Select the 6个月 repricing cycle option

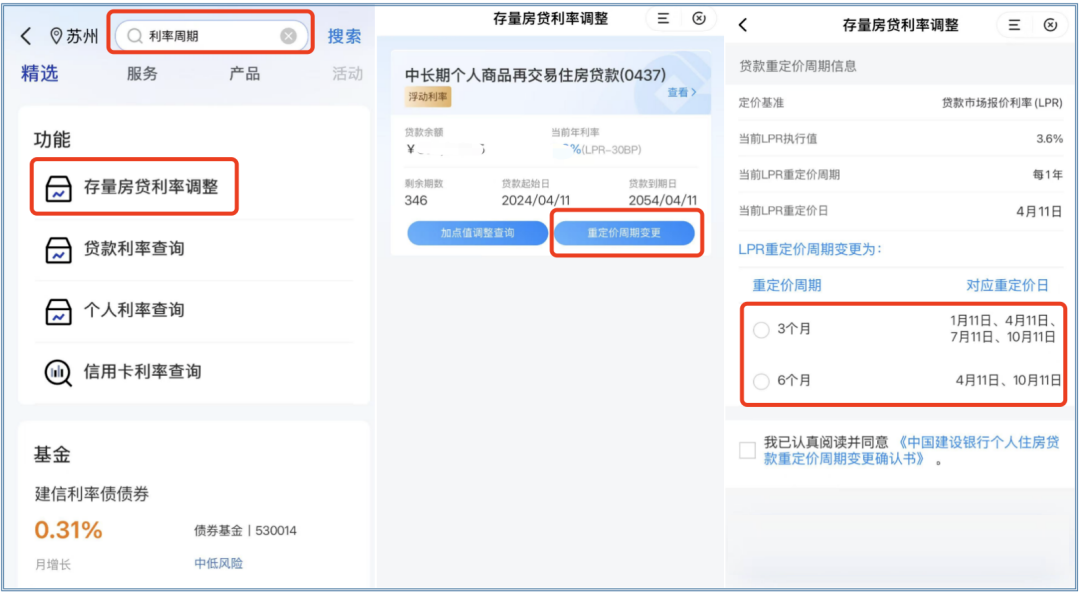[762, 381]
